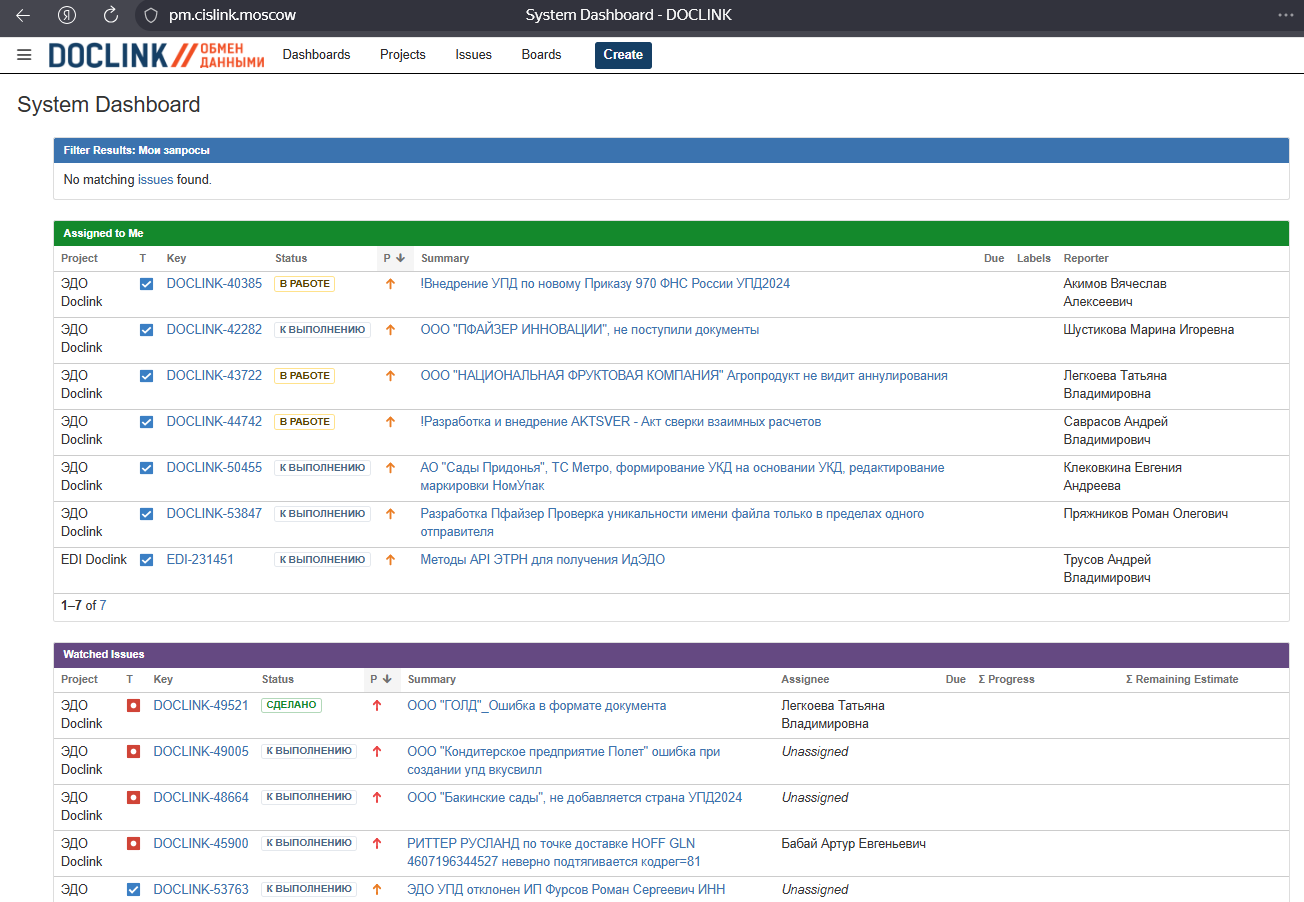Click the red bug icon for DOCLINK-49521

134,706
